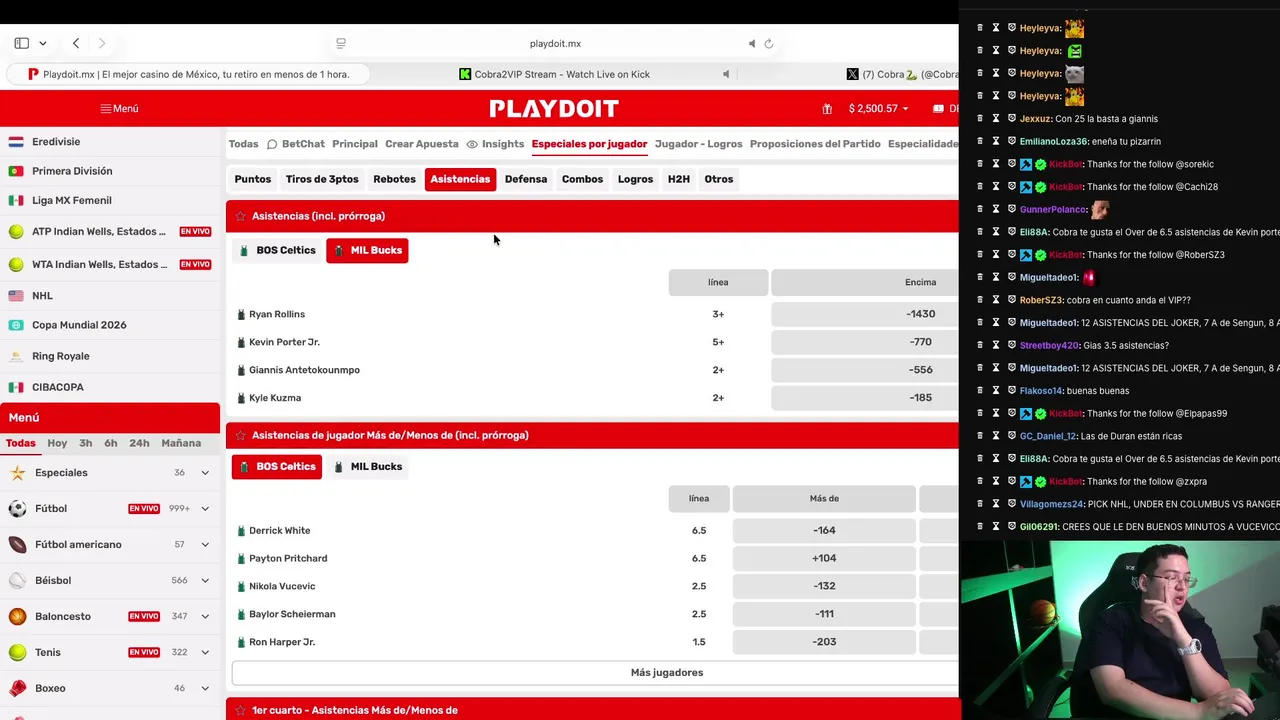Timeout Flakoso14 with the hourglass icon
Image resolution: width=1280 pixels, height=720 pixels.
(x=995, y=390)
